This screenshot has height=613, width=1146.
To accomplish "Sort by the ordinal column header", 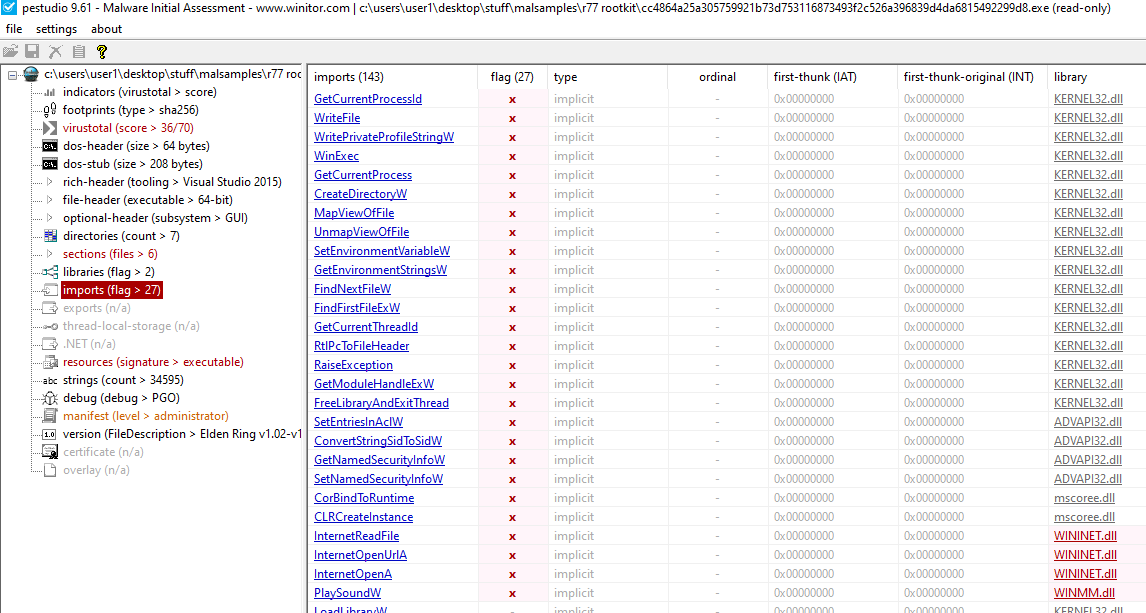I will point(717,77).
